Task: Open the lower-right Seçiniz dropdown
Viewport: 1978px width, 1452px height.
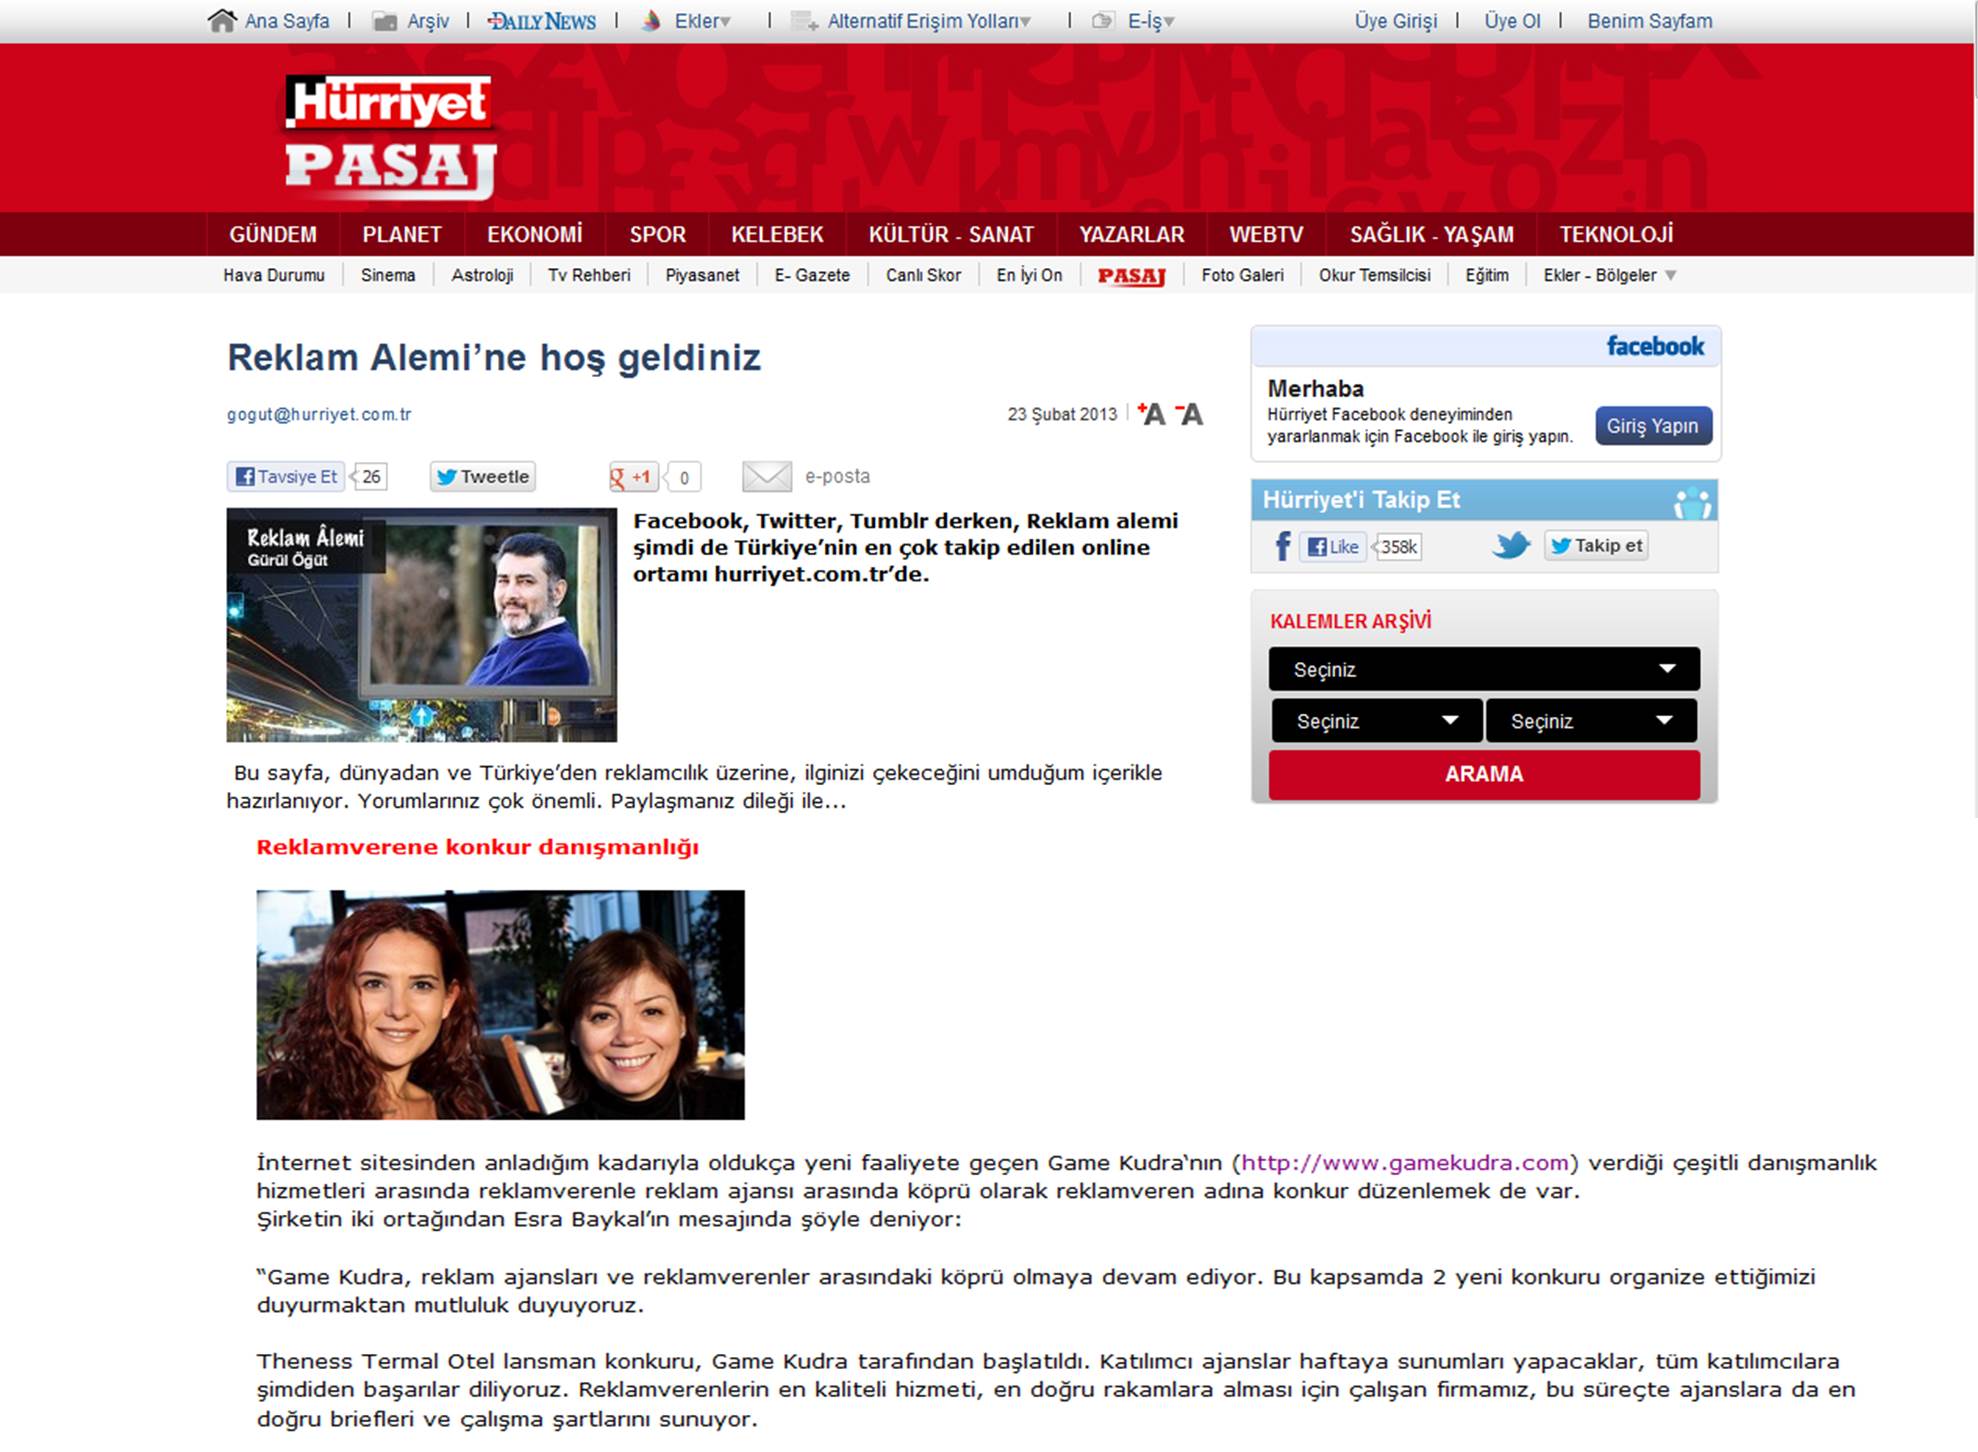Action: coord(1591,721)
